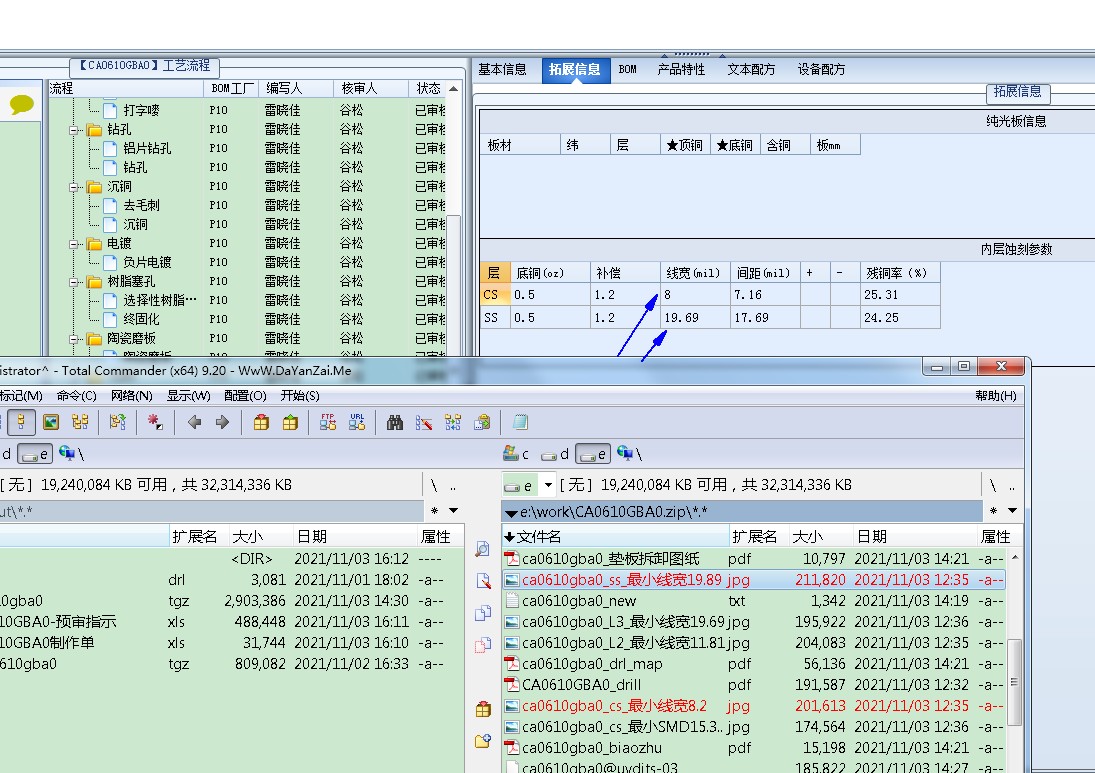Click the reread source directory toolbar icon
Screen dimensions: 1095x773
coord(118,422)
